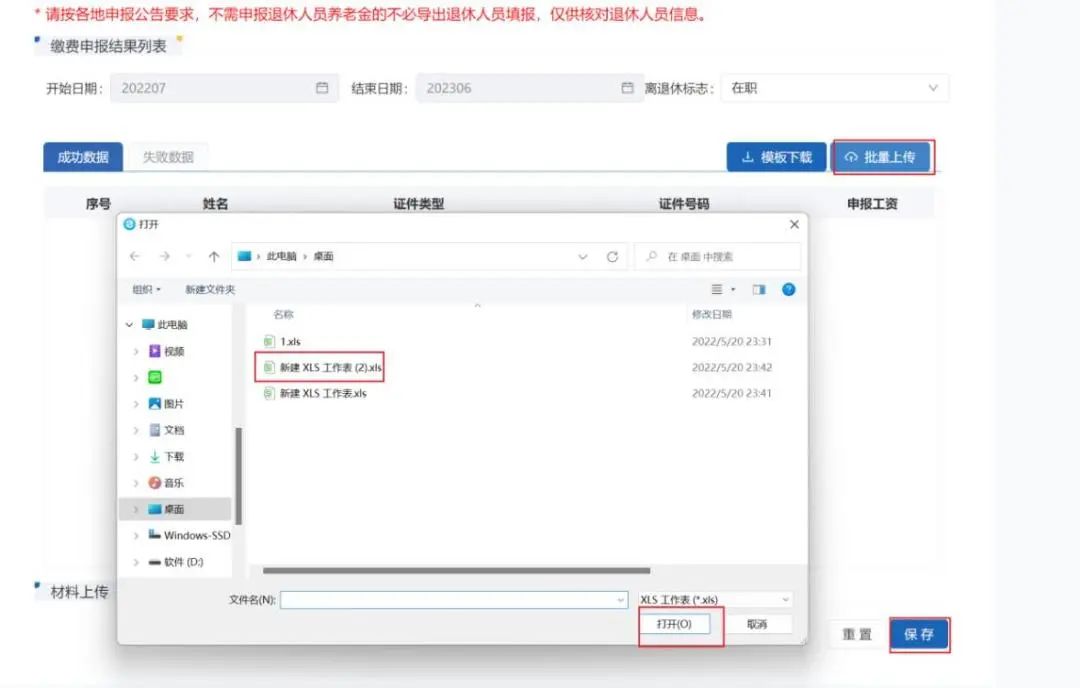Screen dimensions: 1080x688
Task: Click the 模板下载 button
Action: coord(777,157)
